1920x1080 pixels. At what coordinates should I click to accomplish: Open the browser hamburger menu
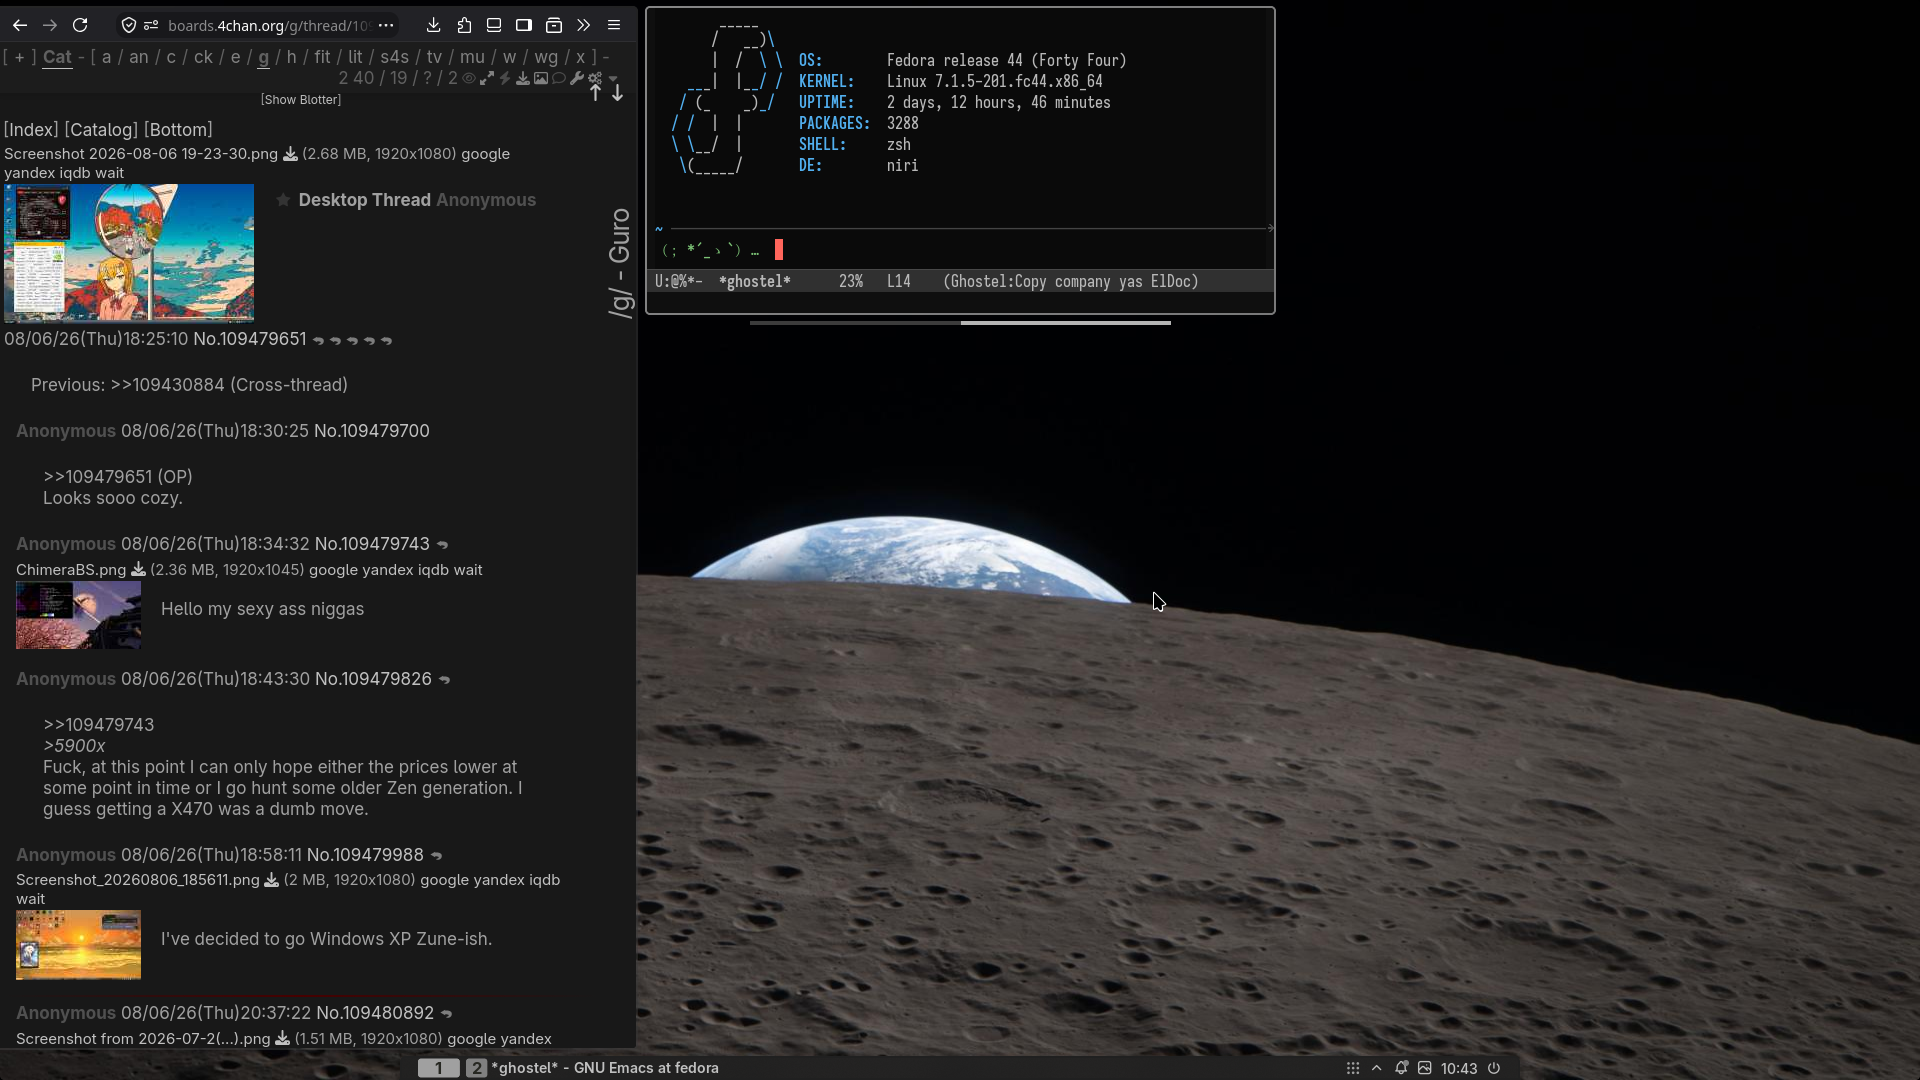[614, 25]
